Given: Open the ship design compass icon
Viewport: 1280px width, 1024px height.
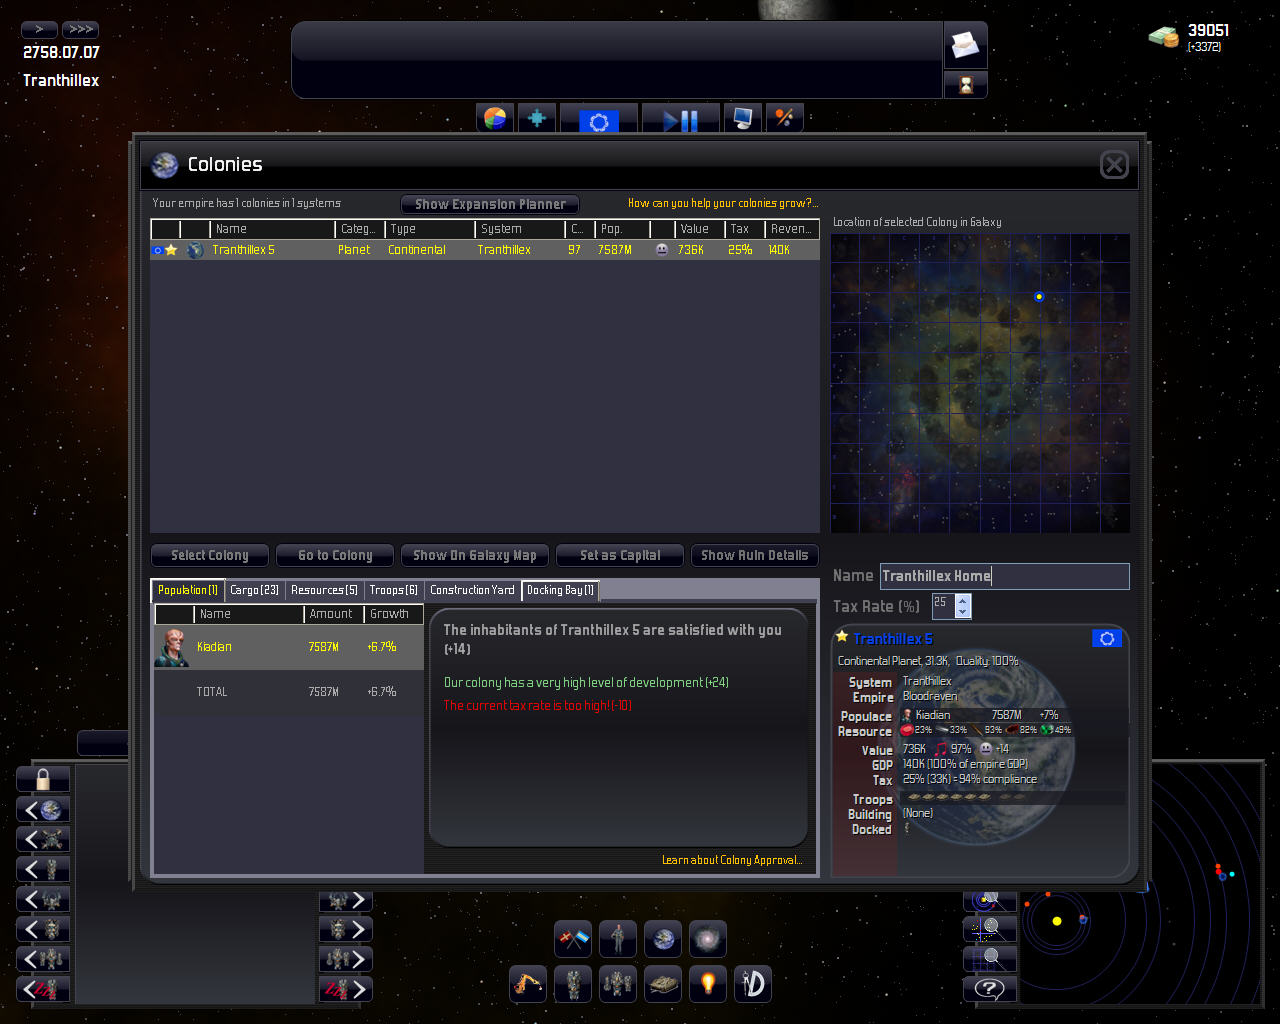Looking at the screenshot, I should click(753, 983).
